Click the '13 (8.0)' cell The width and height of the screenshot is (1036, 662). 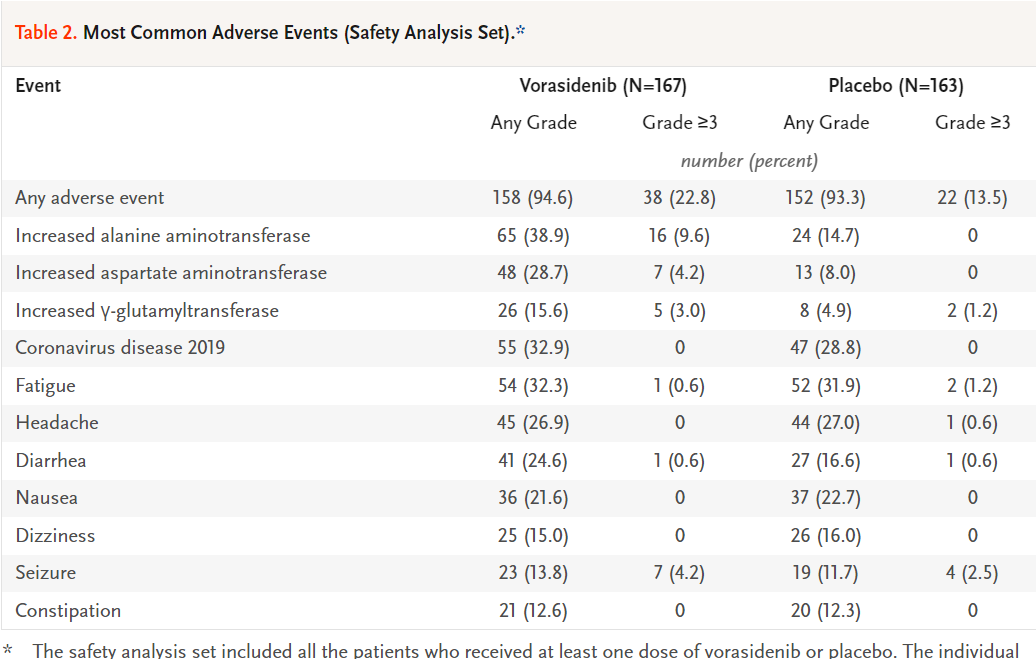(x=825, y=273)
